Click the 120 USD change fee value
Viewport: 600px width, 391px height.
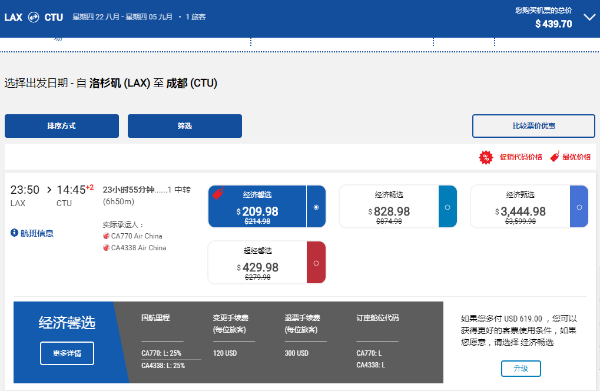(225, 353)
